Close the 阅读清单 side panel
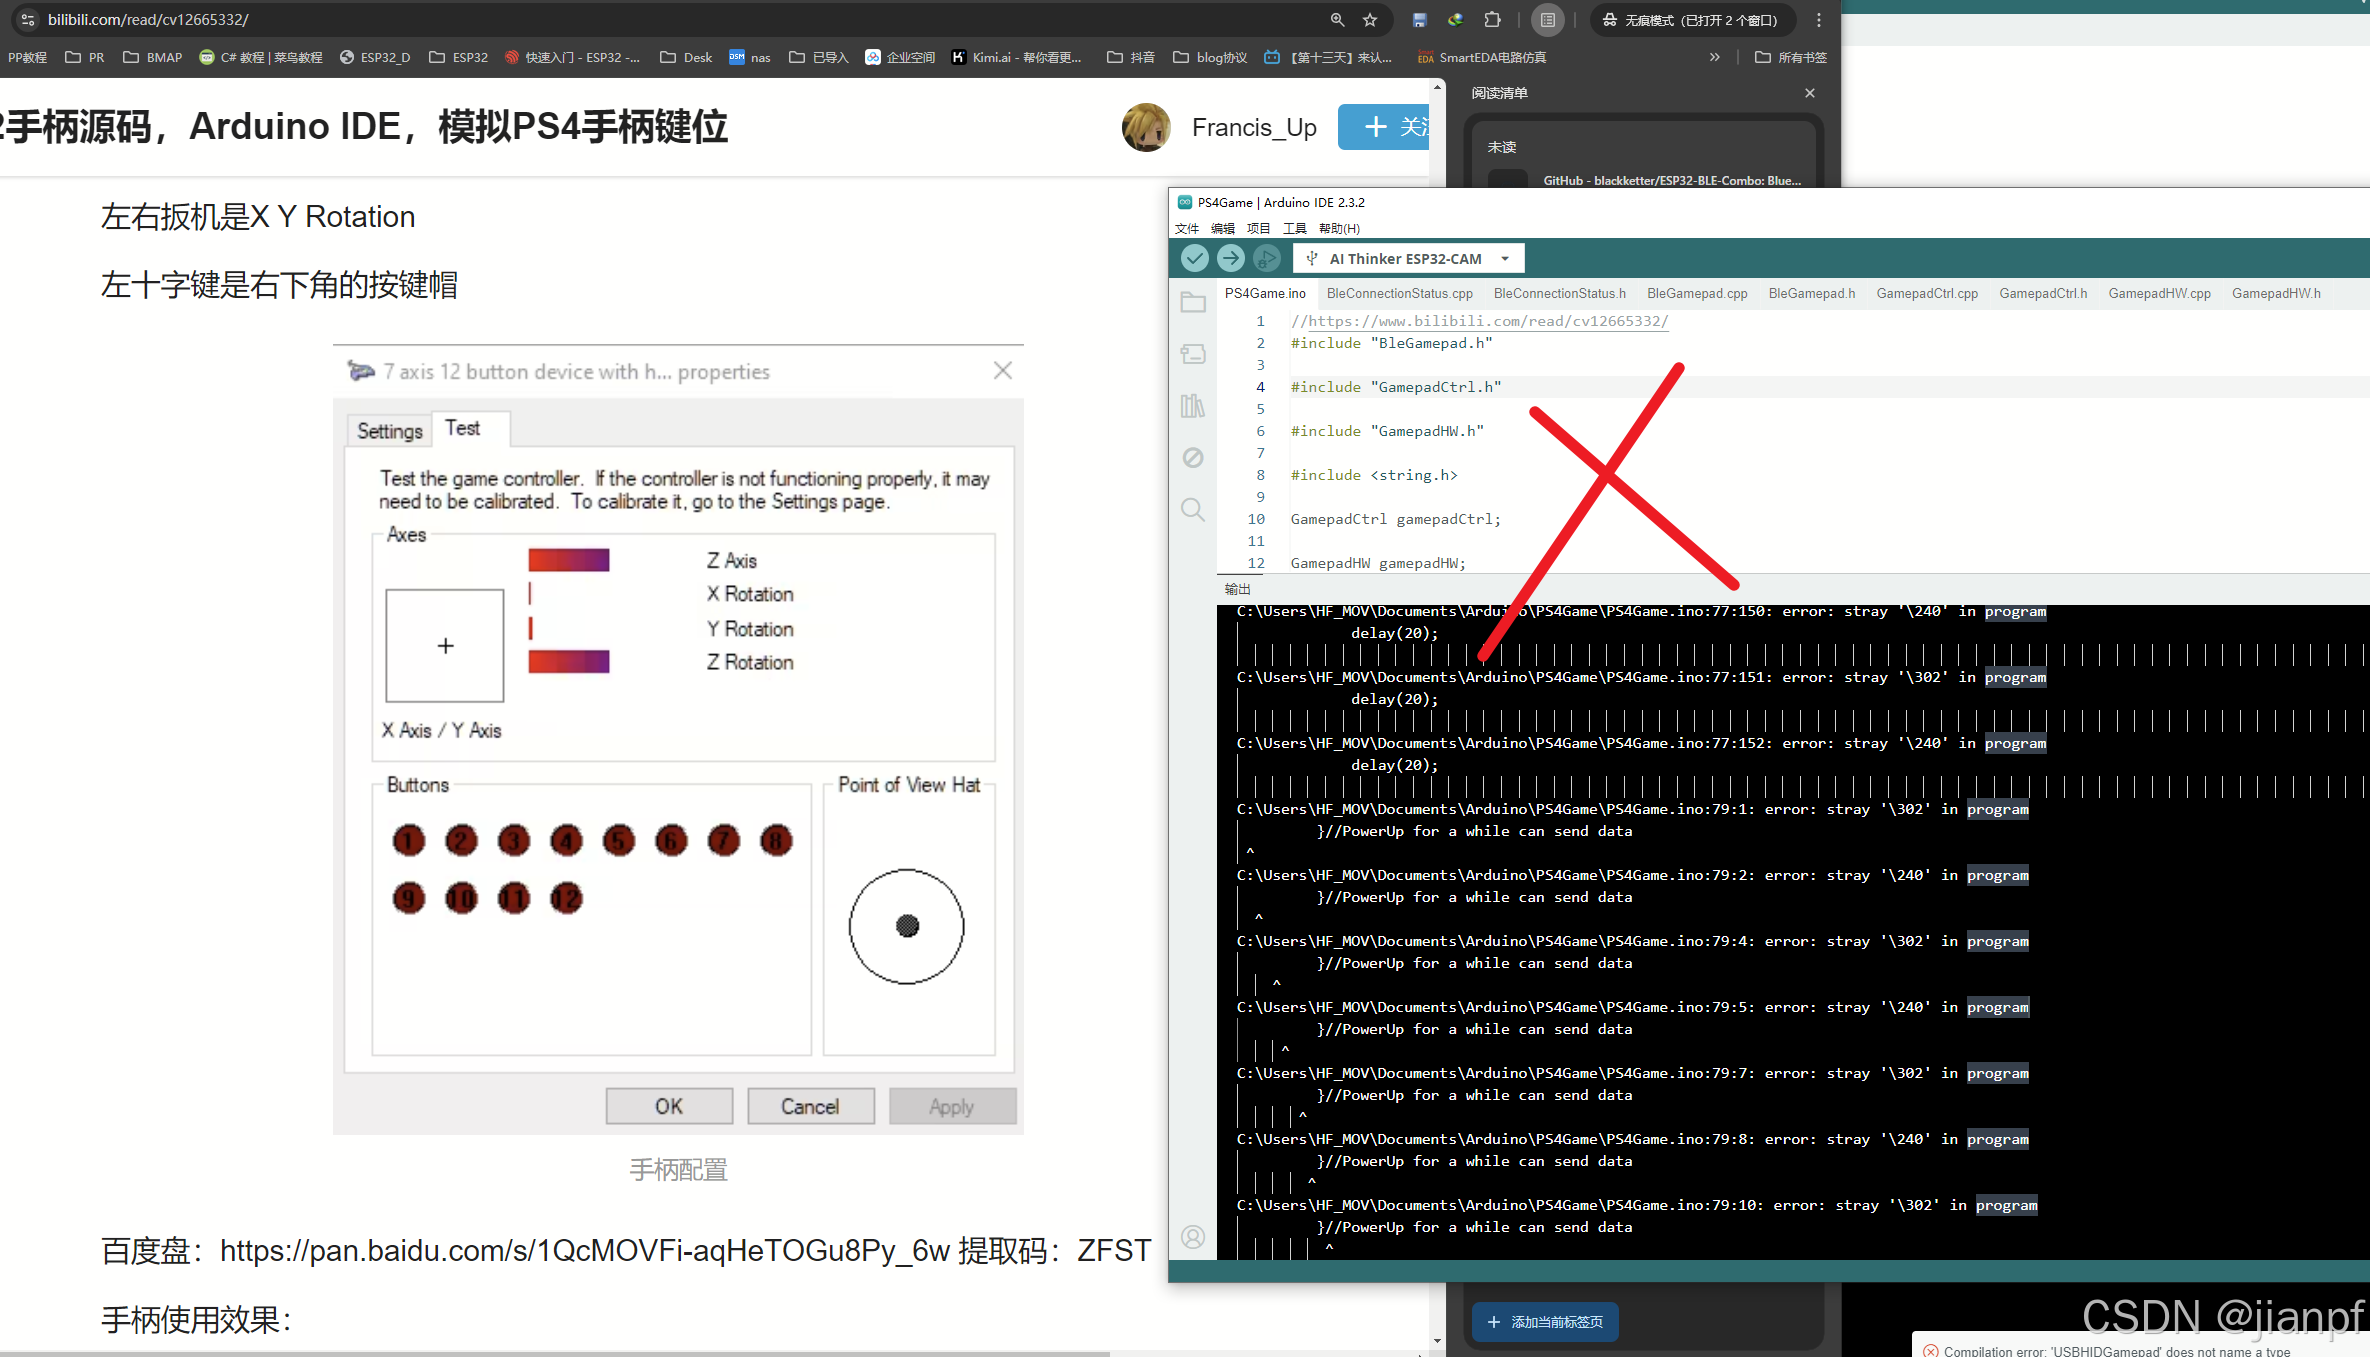 tap(1809, 93)
